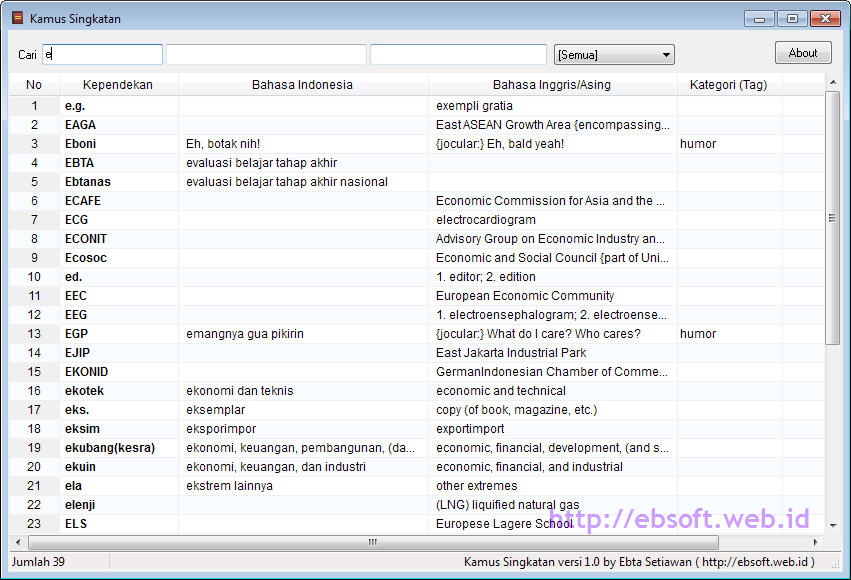The image size is (851, 580).
Task: Click the Kamus Singkatan title bar book icon
Action: pyautogui.click(x=17, y=18)
